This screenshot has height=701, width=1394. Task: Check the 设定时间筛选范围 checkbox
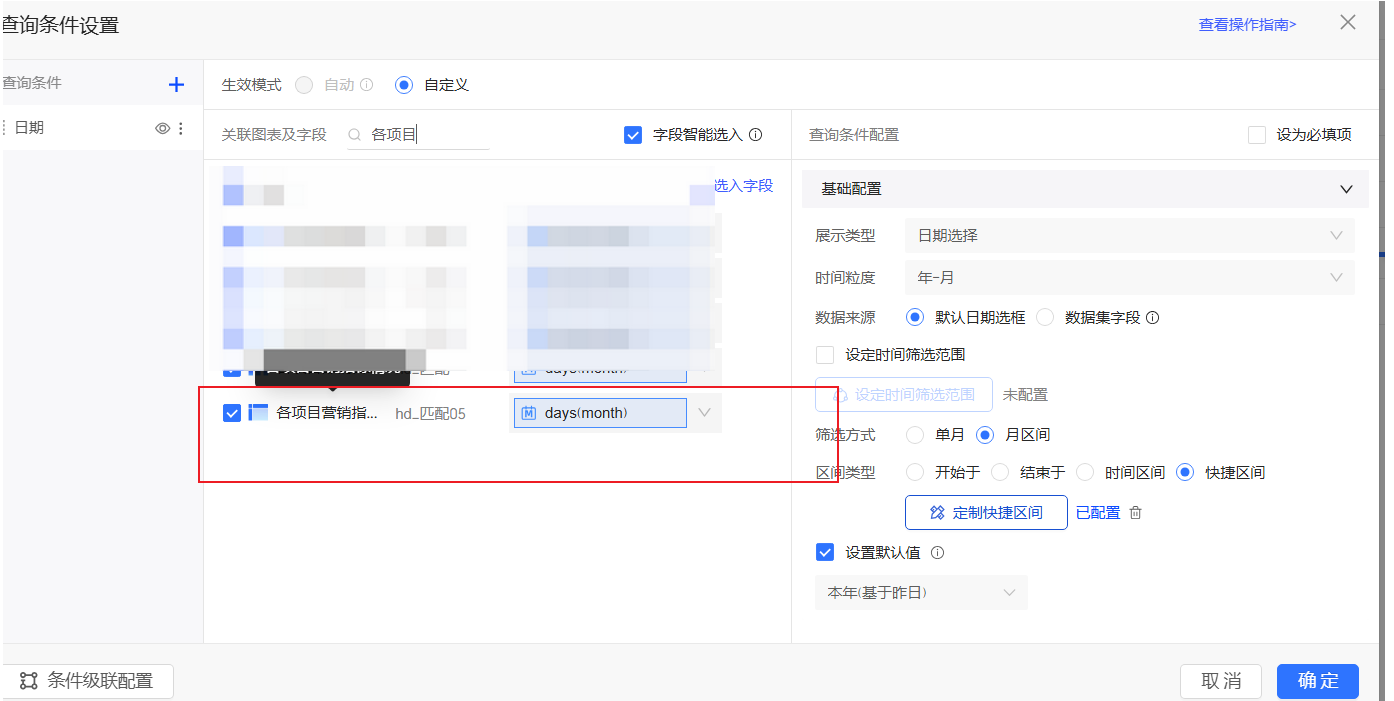coord(825,355)
